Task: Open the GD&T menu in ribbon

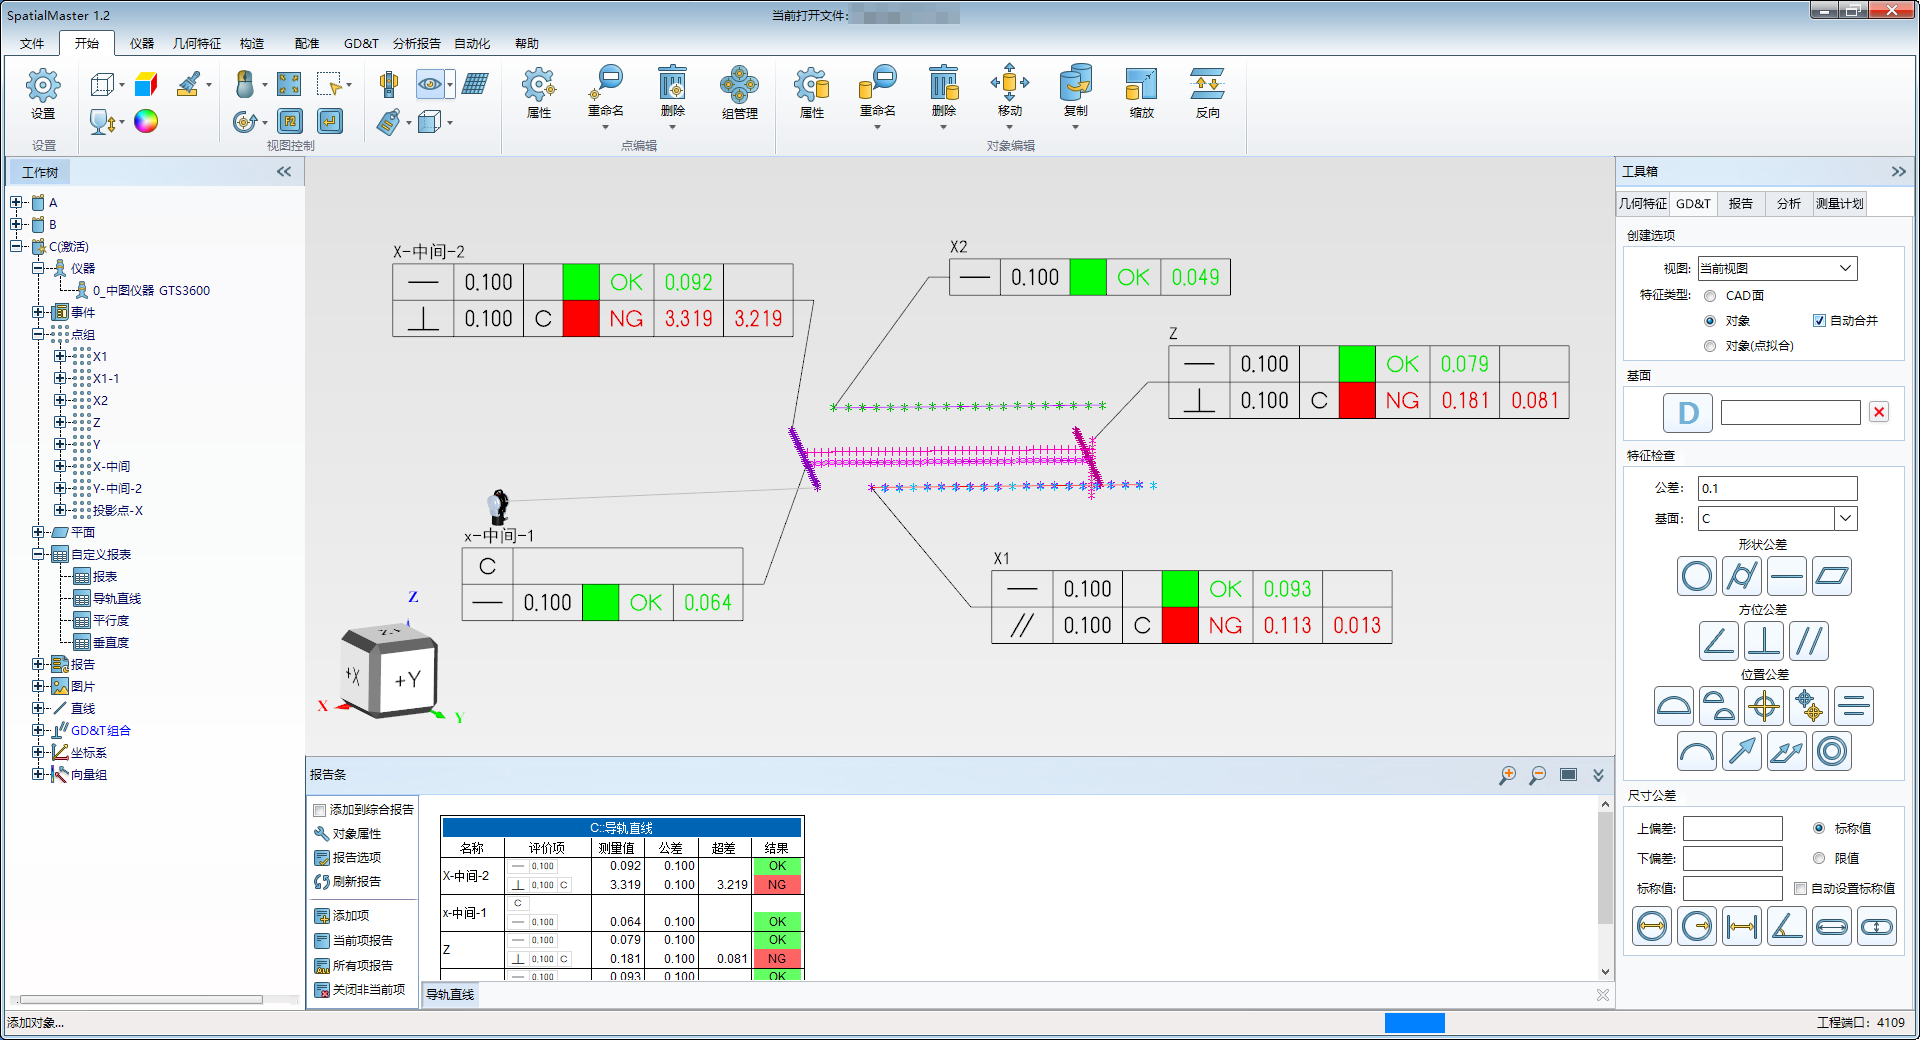Action: click(360, 44)
